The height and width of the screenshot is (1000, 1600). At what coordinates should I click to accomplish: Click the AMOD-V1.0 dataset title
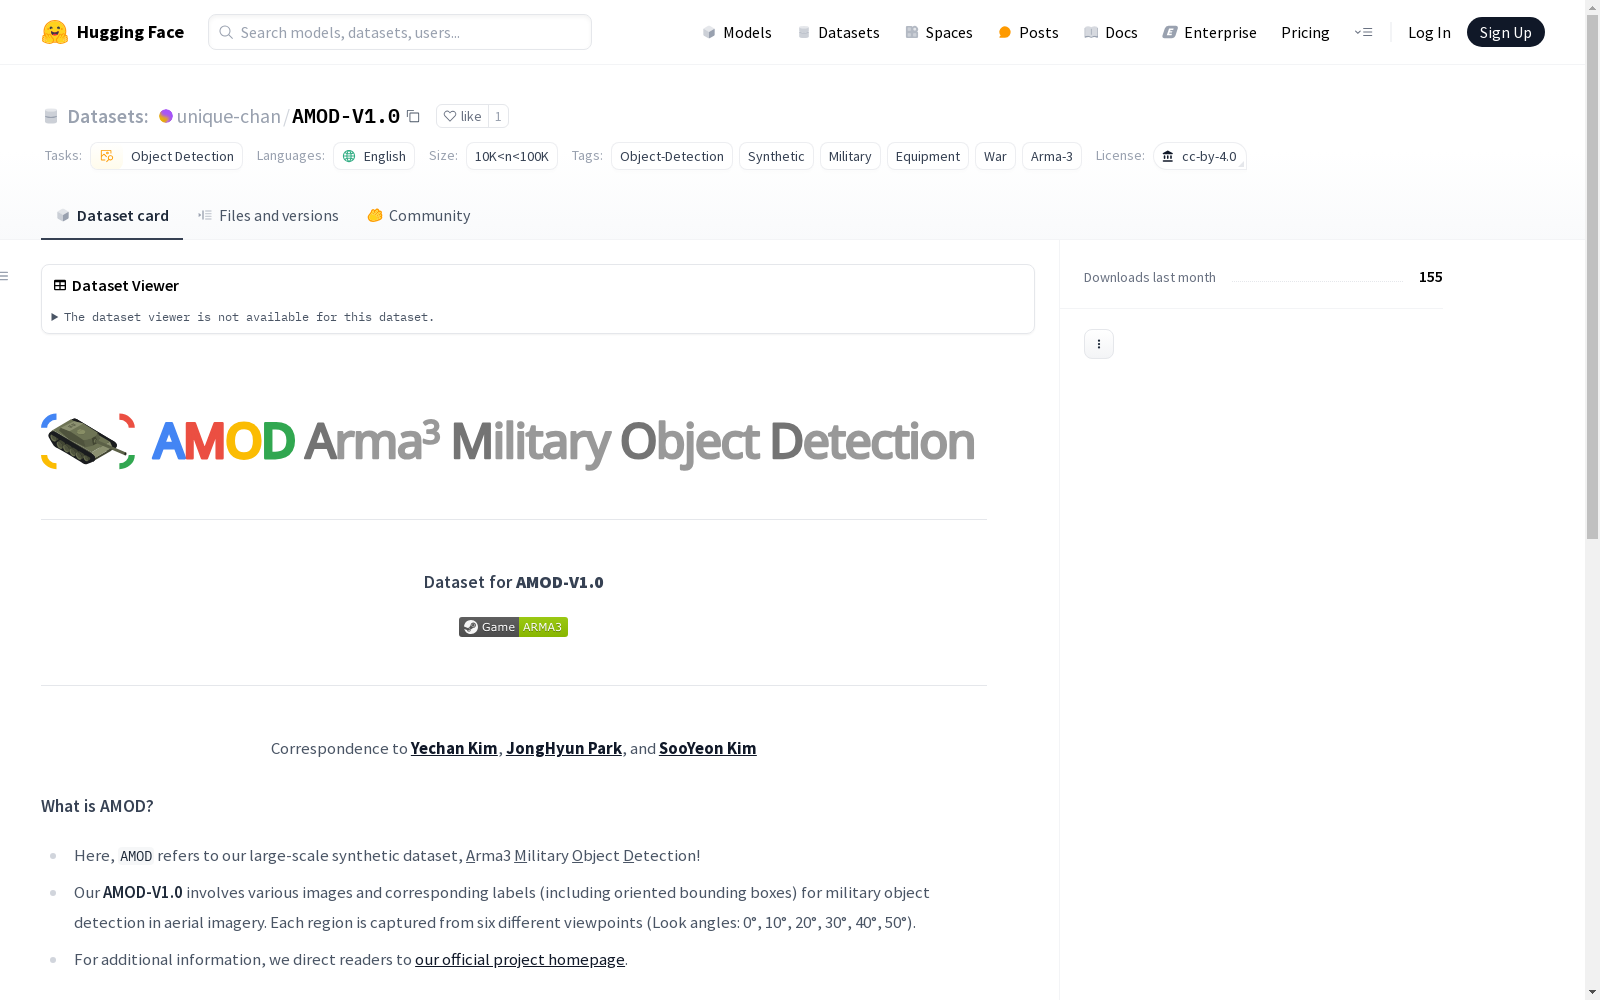point(346,116)
